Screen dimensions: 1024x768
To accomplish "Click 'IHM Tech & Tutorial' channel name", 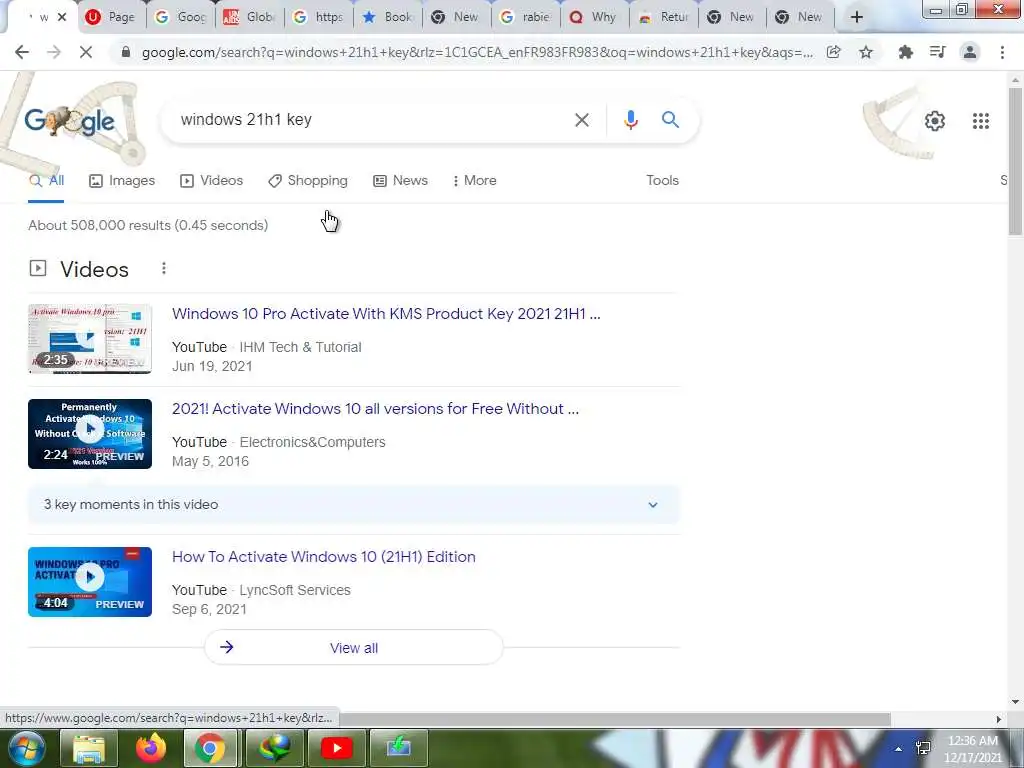I will click(x=300, y=347).
